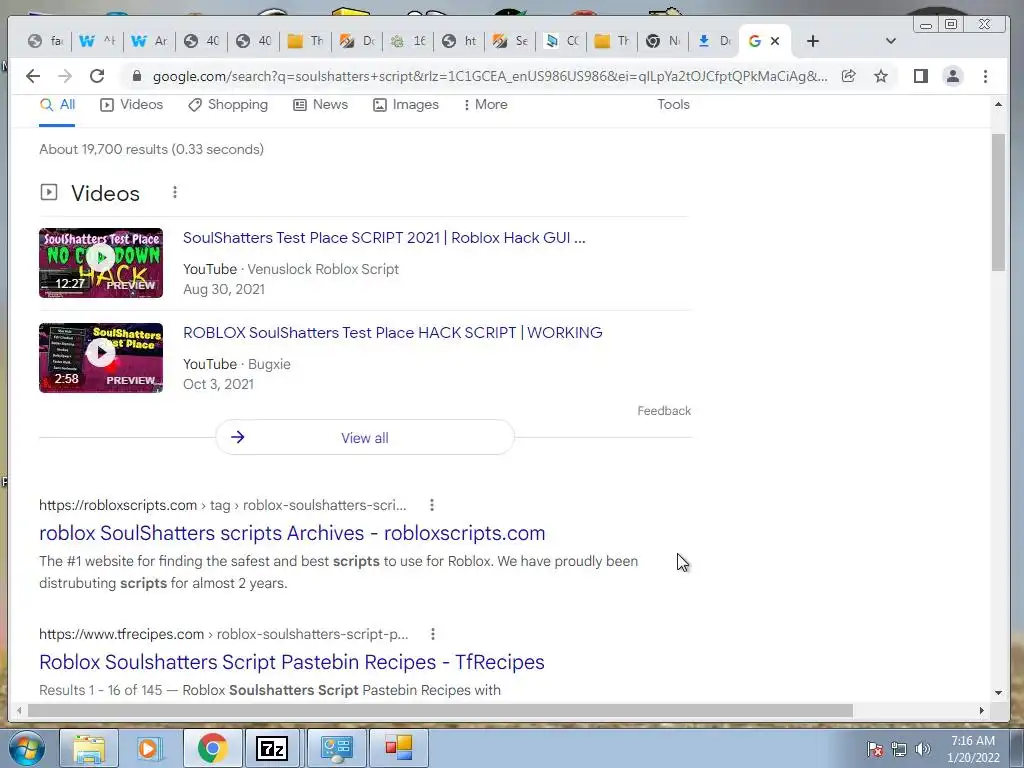Image resolution: width=1024 pixels, height=768 pixels.
Task: Open the Windows Start menu
Action: pos(27,748)
